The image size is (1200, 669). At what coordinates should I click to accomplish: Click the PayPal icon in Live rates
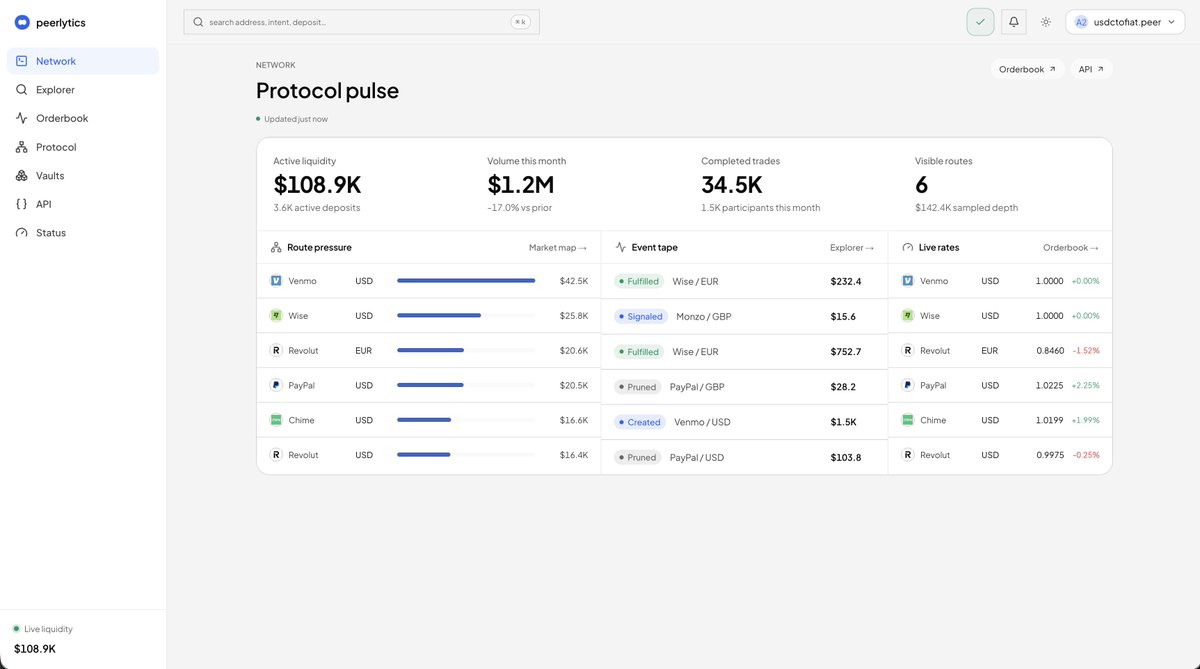(908, 385)
